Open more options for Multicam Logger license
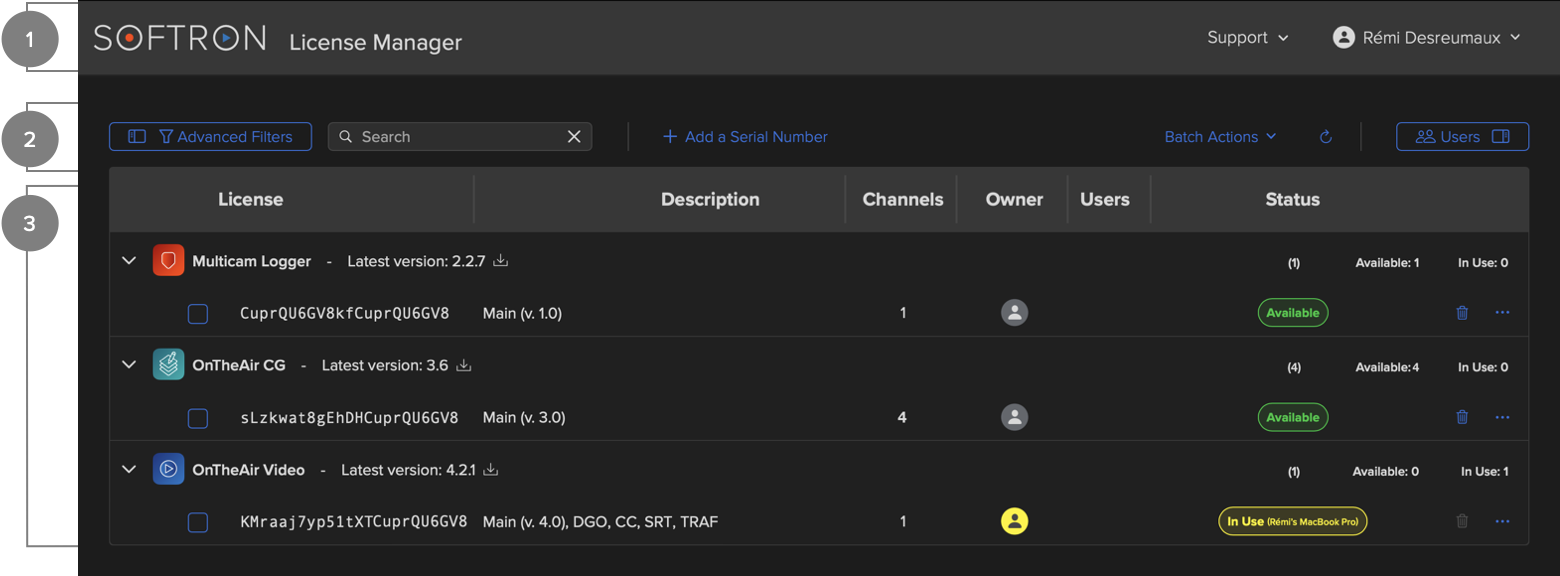The width and height of the screenshot is (1560, 576). tap(1502, 313)
